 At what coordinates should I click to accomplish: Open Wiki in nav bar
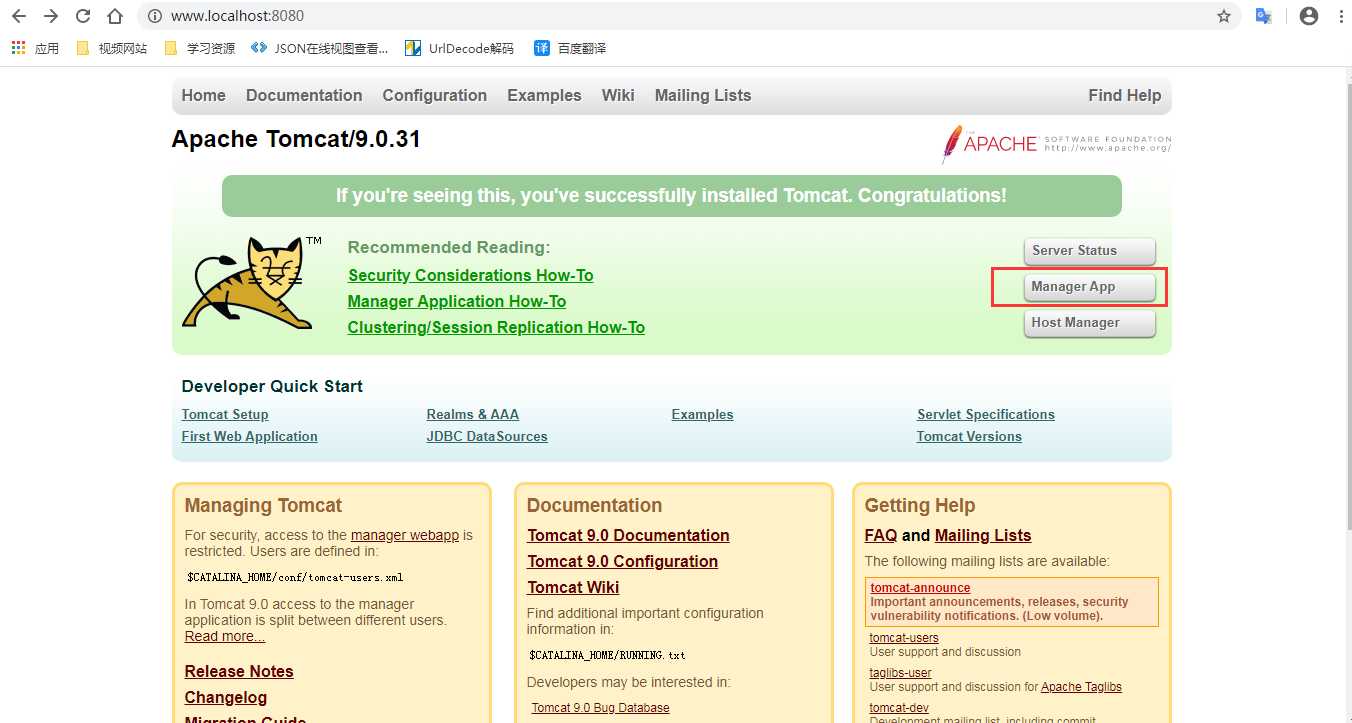tap(618, 95)
